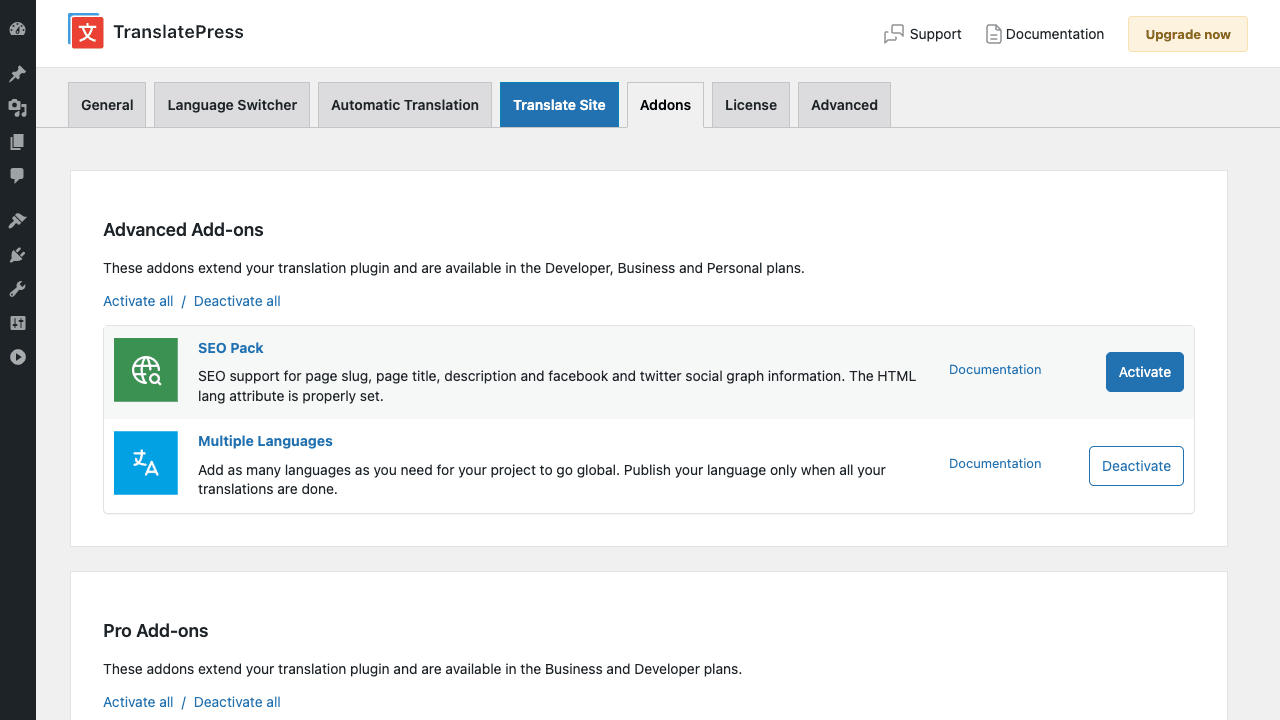Click Activate all under Advanced Add-ons
1280x720 pixels.
pos(138,301)
